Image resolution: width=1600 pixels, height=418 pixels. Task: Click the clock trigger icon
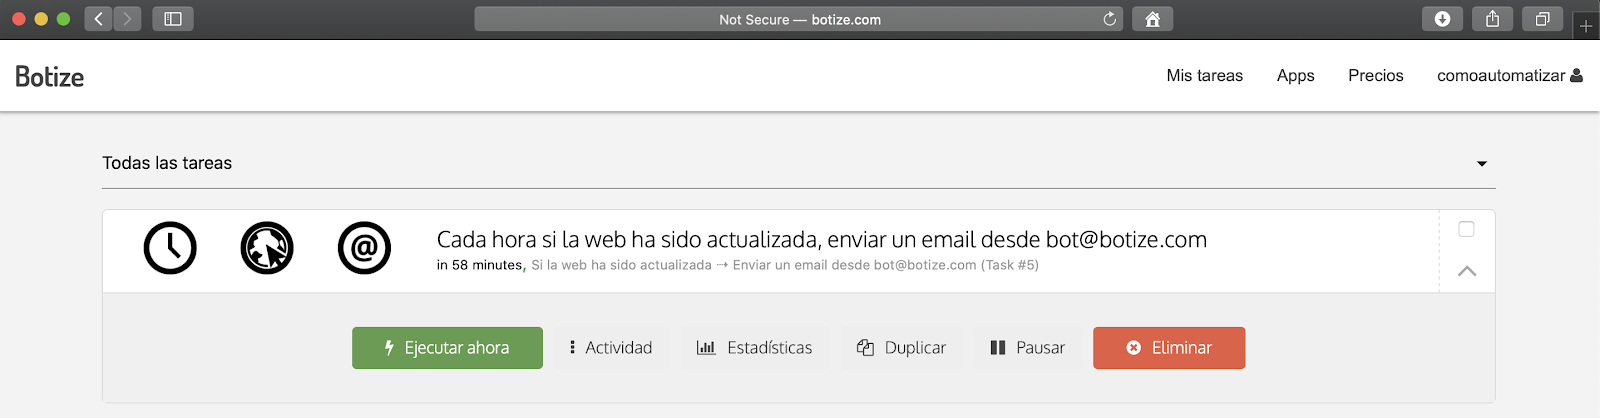(170, 248)
